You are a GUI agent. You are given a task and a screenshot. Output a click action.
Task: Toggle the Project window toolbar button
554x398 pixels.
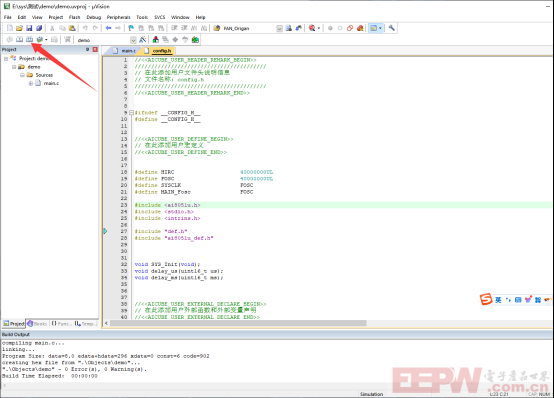(x=373, y=28)
